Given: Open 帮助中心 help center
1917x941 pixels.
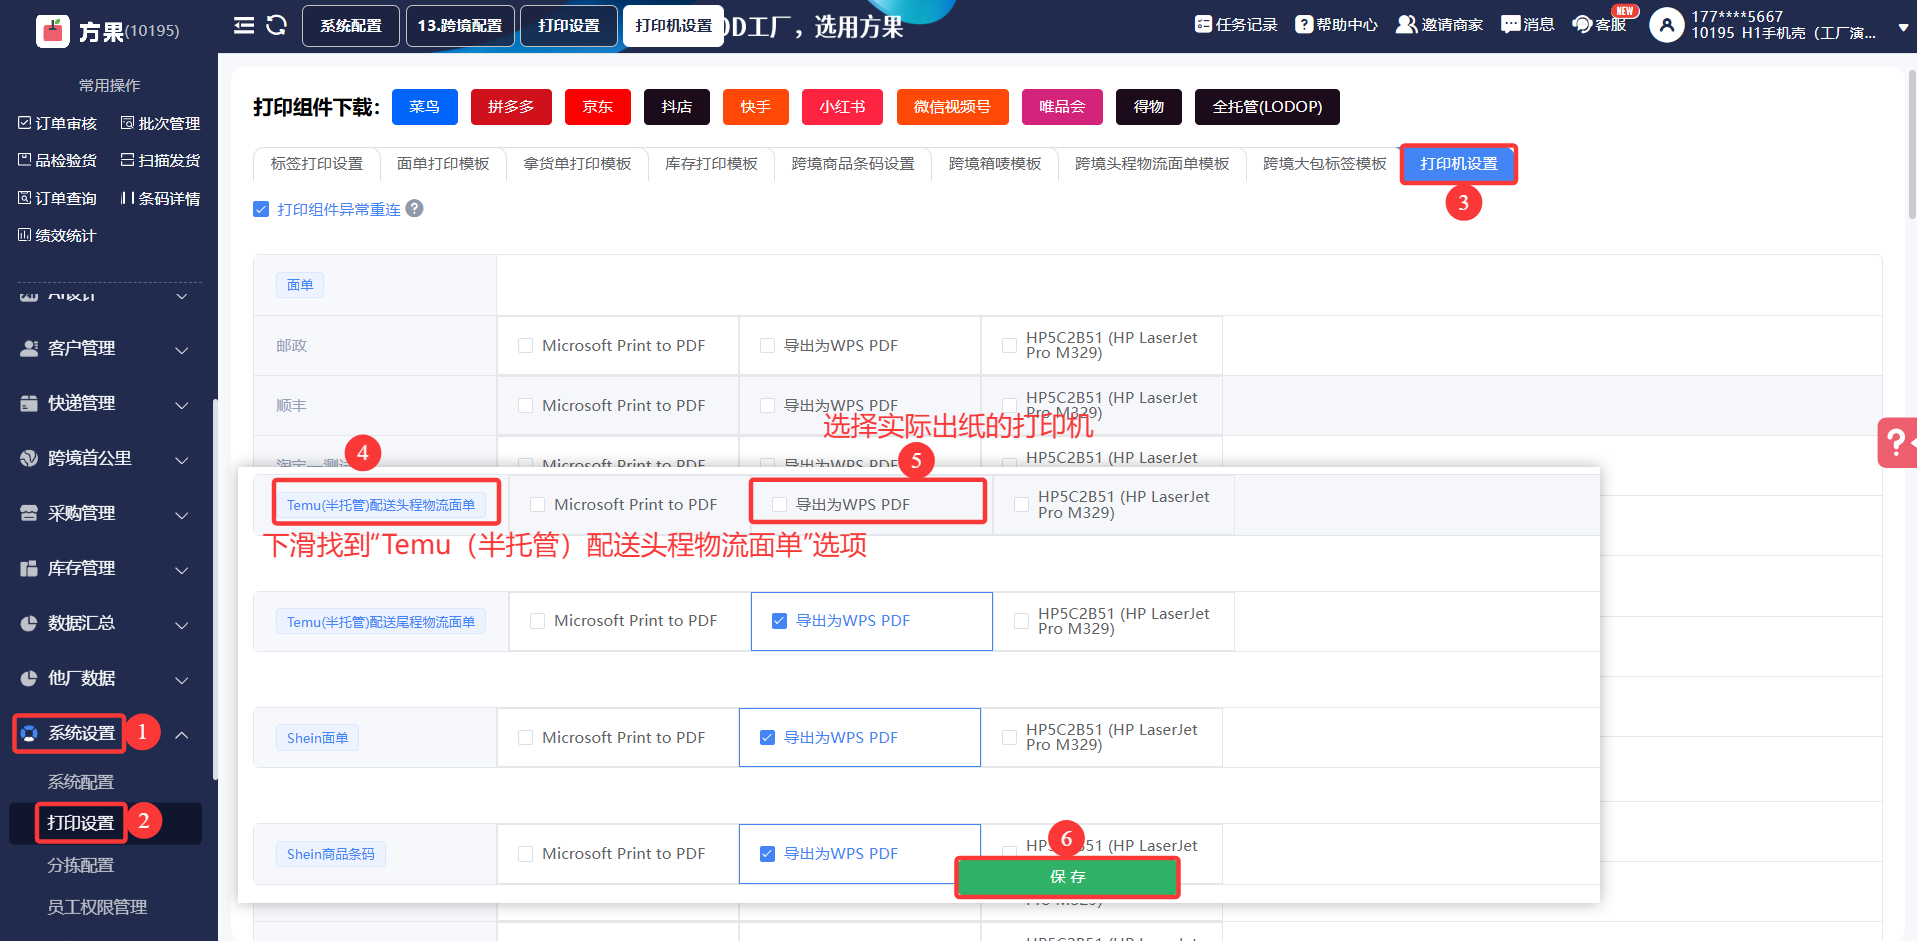Looking at the screenshot, I should [1336, 24].
